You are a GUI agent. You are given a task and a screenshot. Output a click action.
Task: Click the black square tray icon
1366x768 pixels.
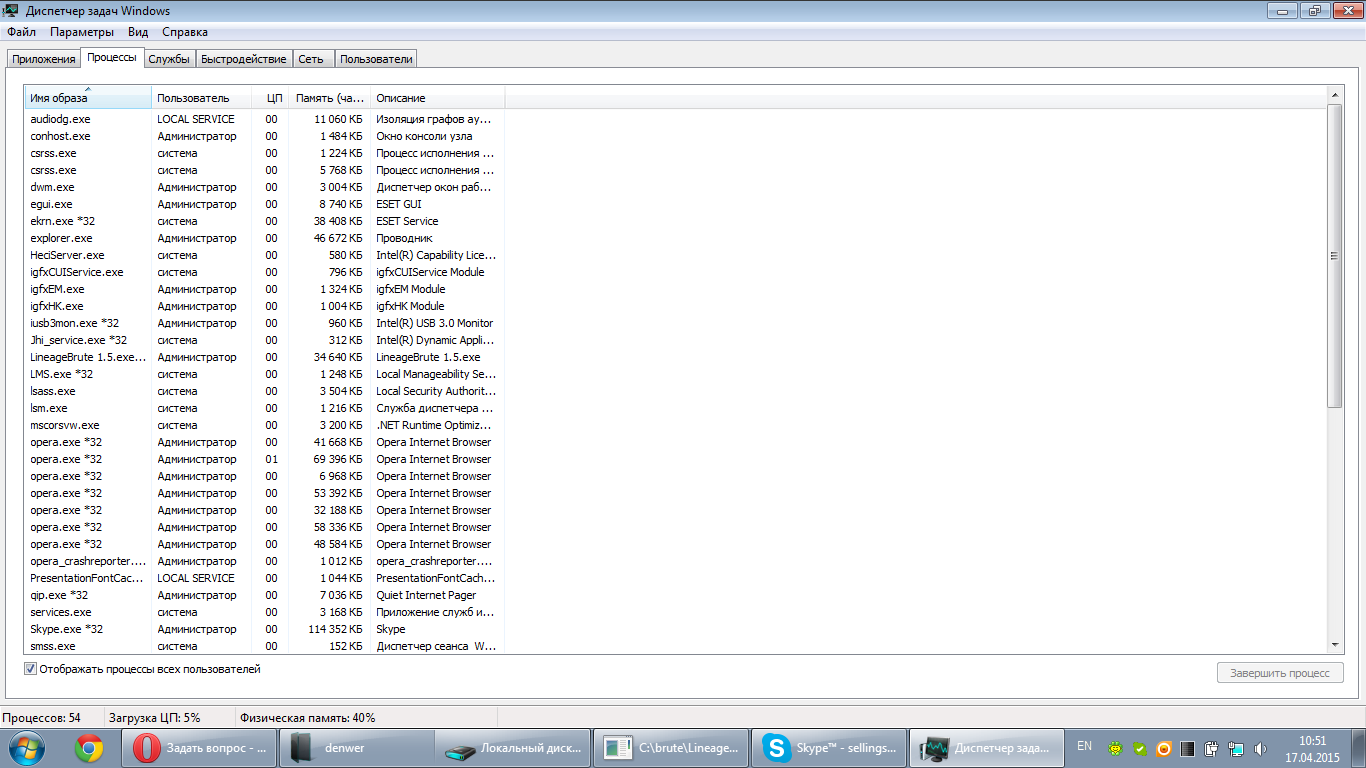[x=1187, y=747]
